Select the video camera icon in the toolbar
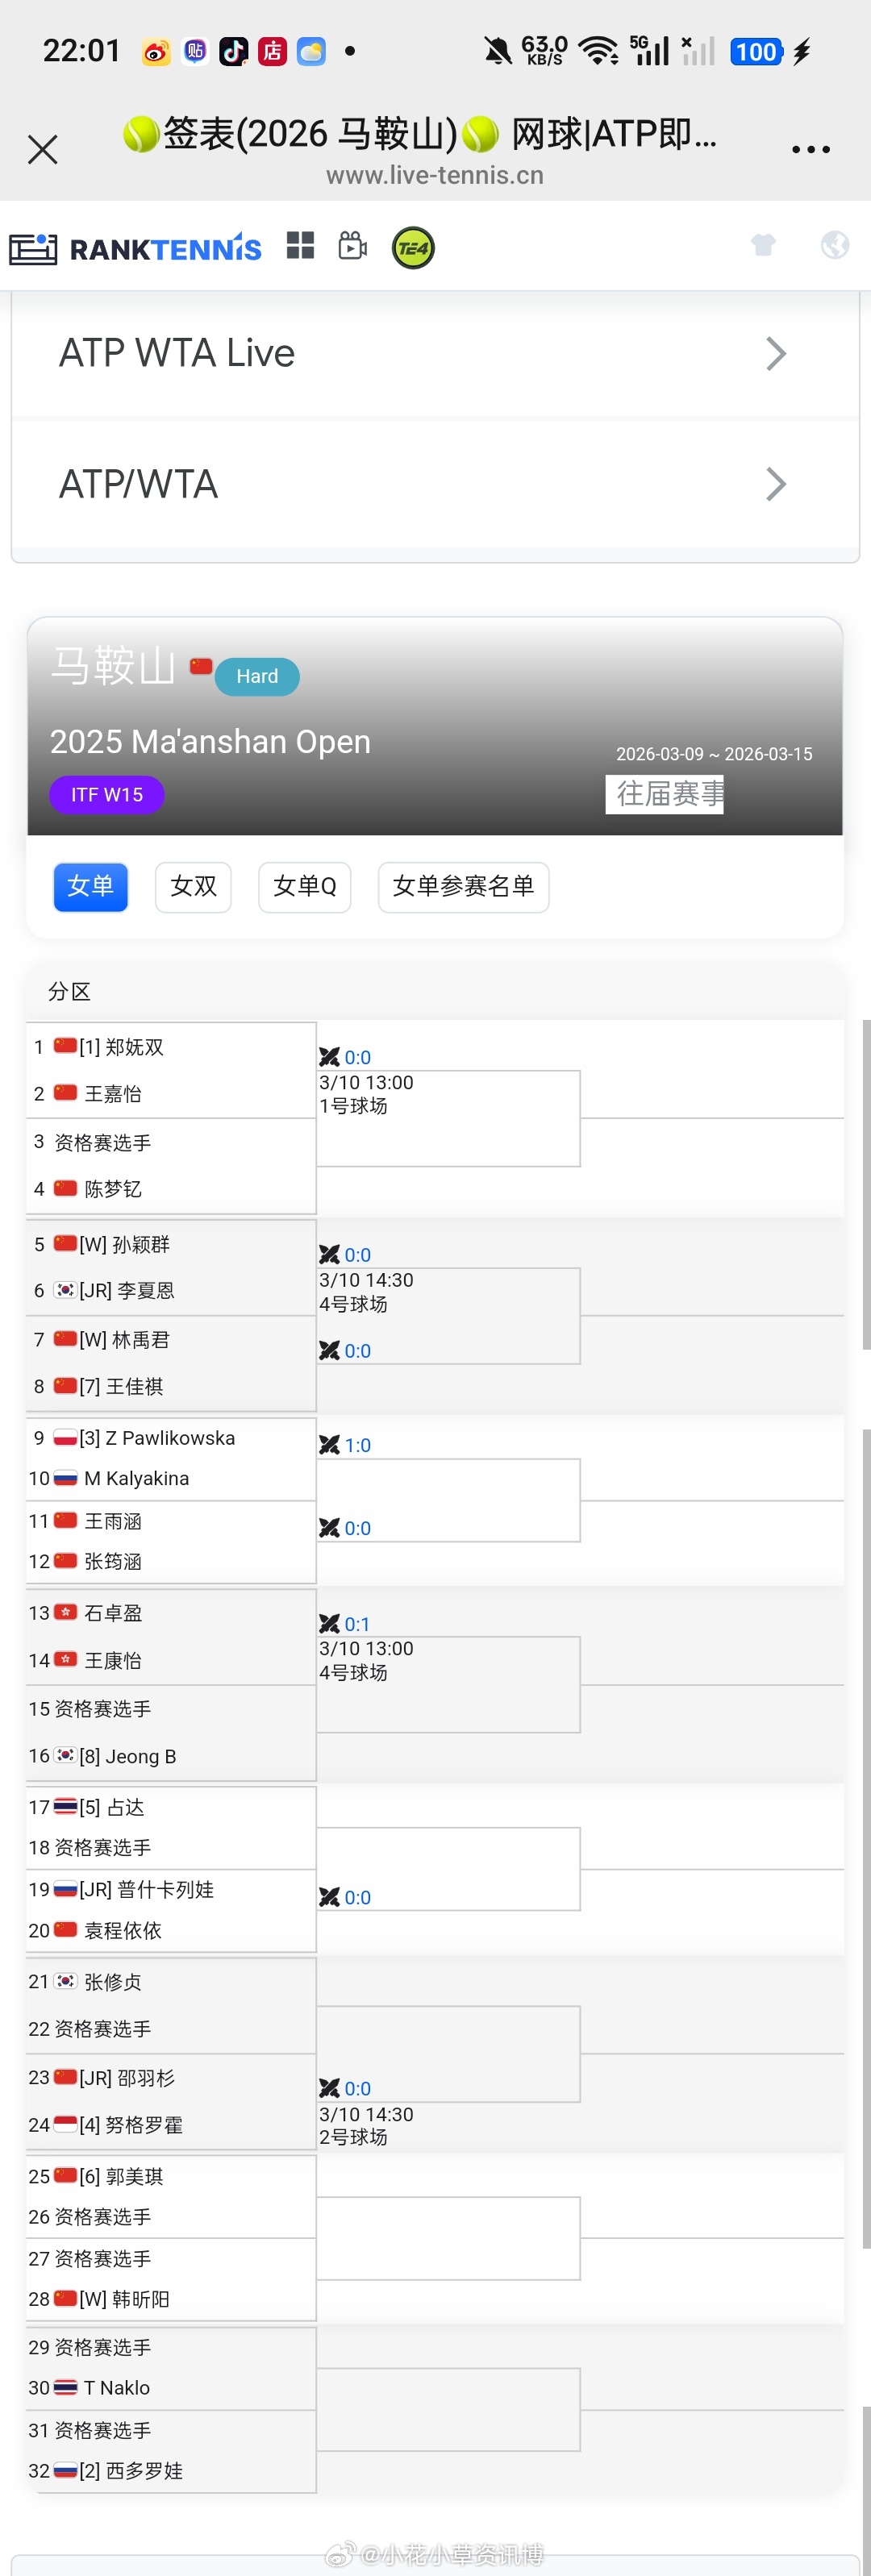Viewport: 871px width, 2576px height. 352,245
